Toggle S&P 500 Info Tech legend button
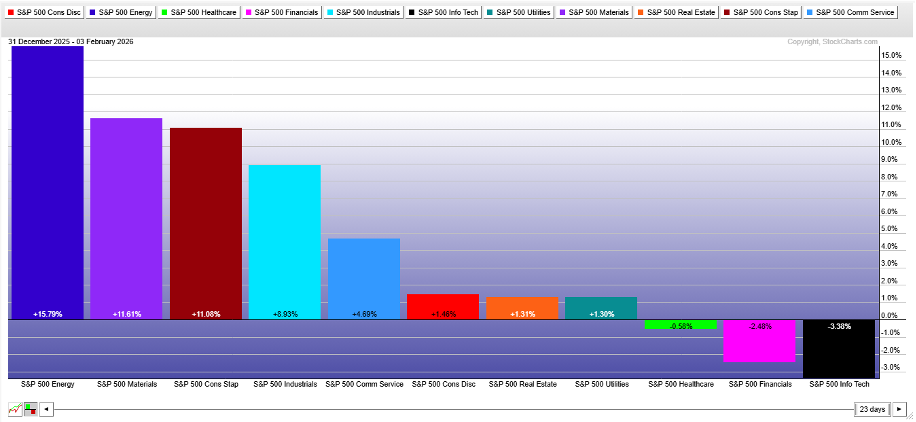Screen dimensions: 916x422 tap(442, 12)
